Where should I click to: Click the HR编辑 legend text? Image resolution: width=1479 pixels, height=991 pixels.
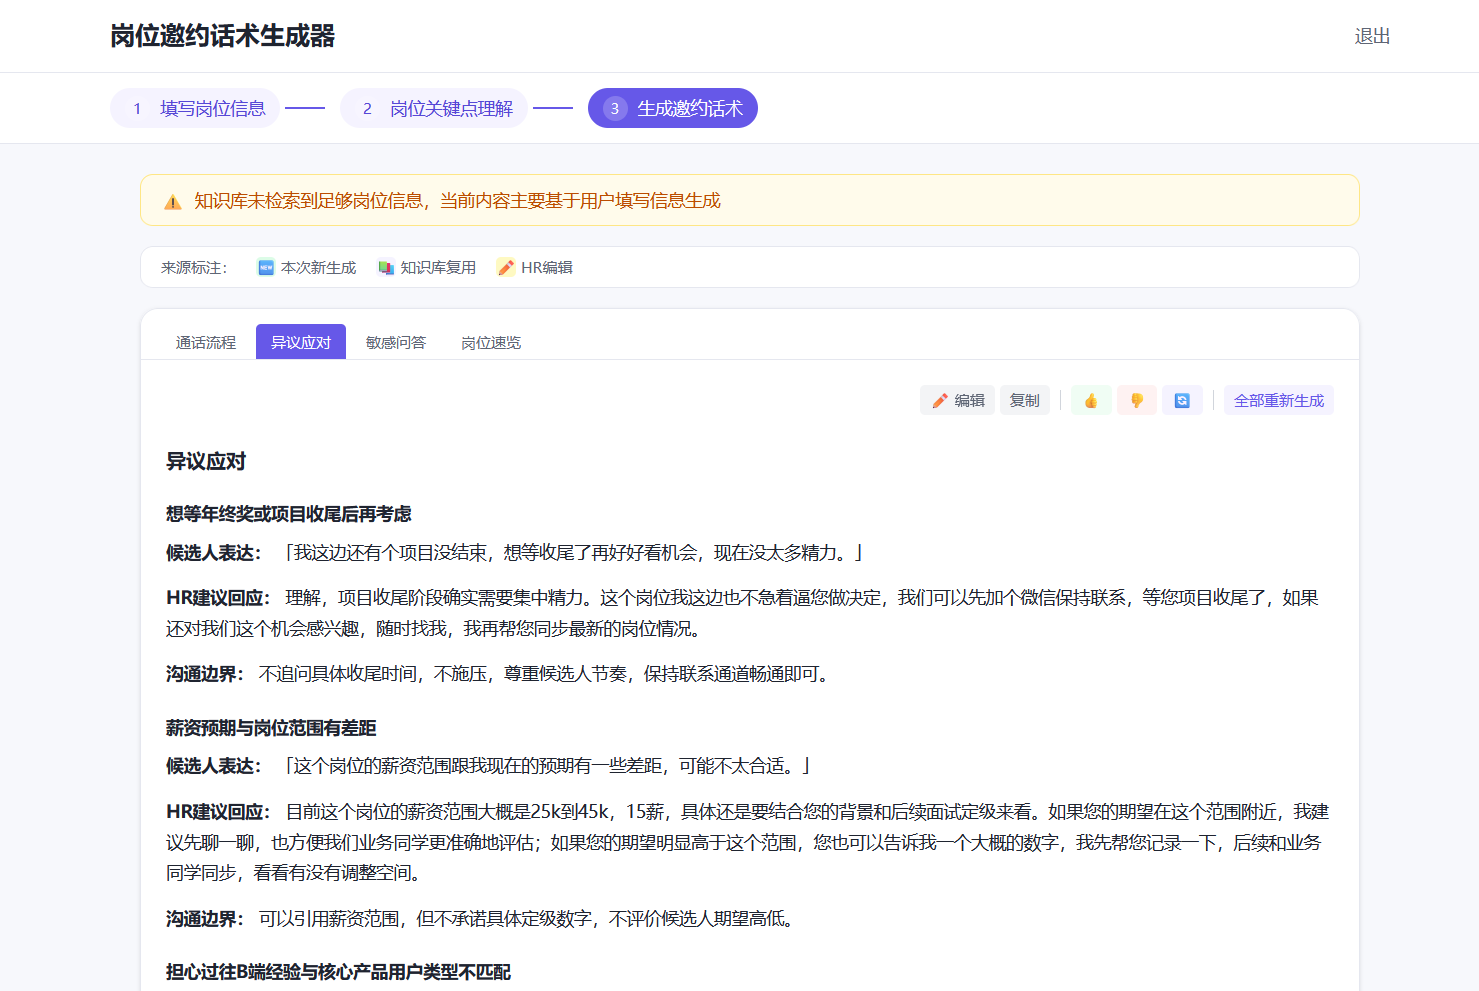(x=547, y=267)
